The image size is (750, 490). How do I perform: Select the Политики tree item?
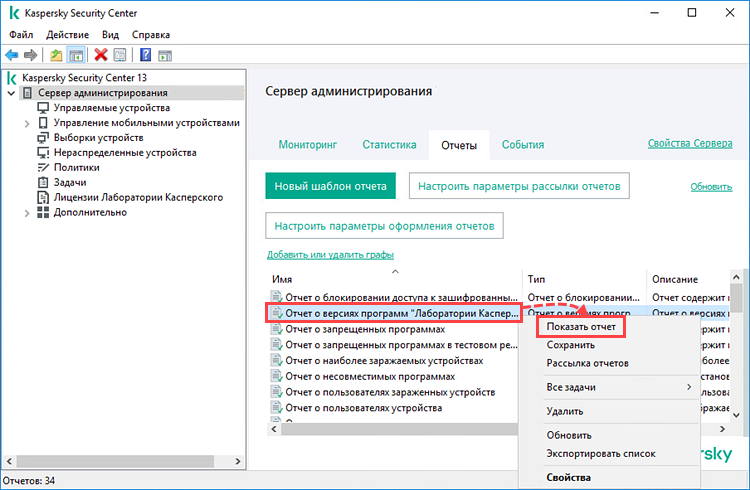77,167
